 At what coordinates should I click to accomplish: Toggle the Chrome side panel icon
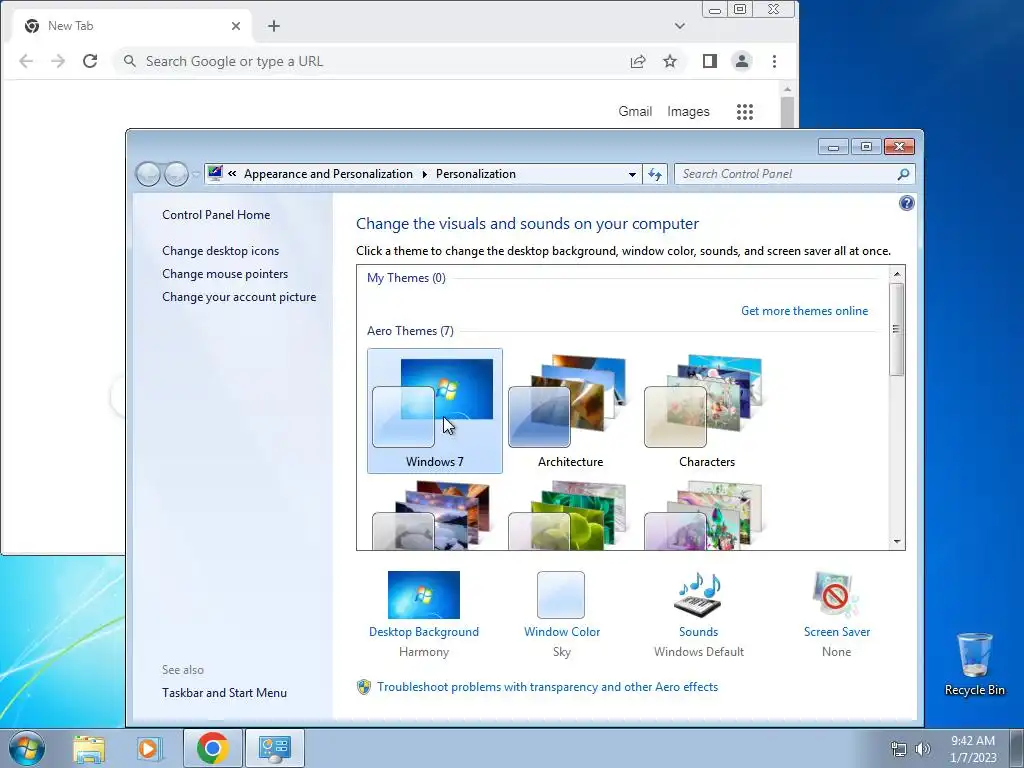710,61
